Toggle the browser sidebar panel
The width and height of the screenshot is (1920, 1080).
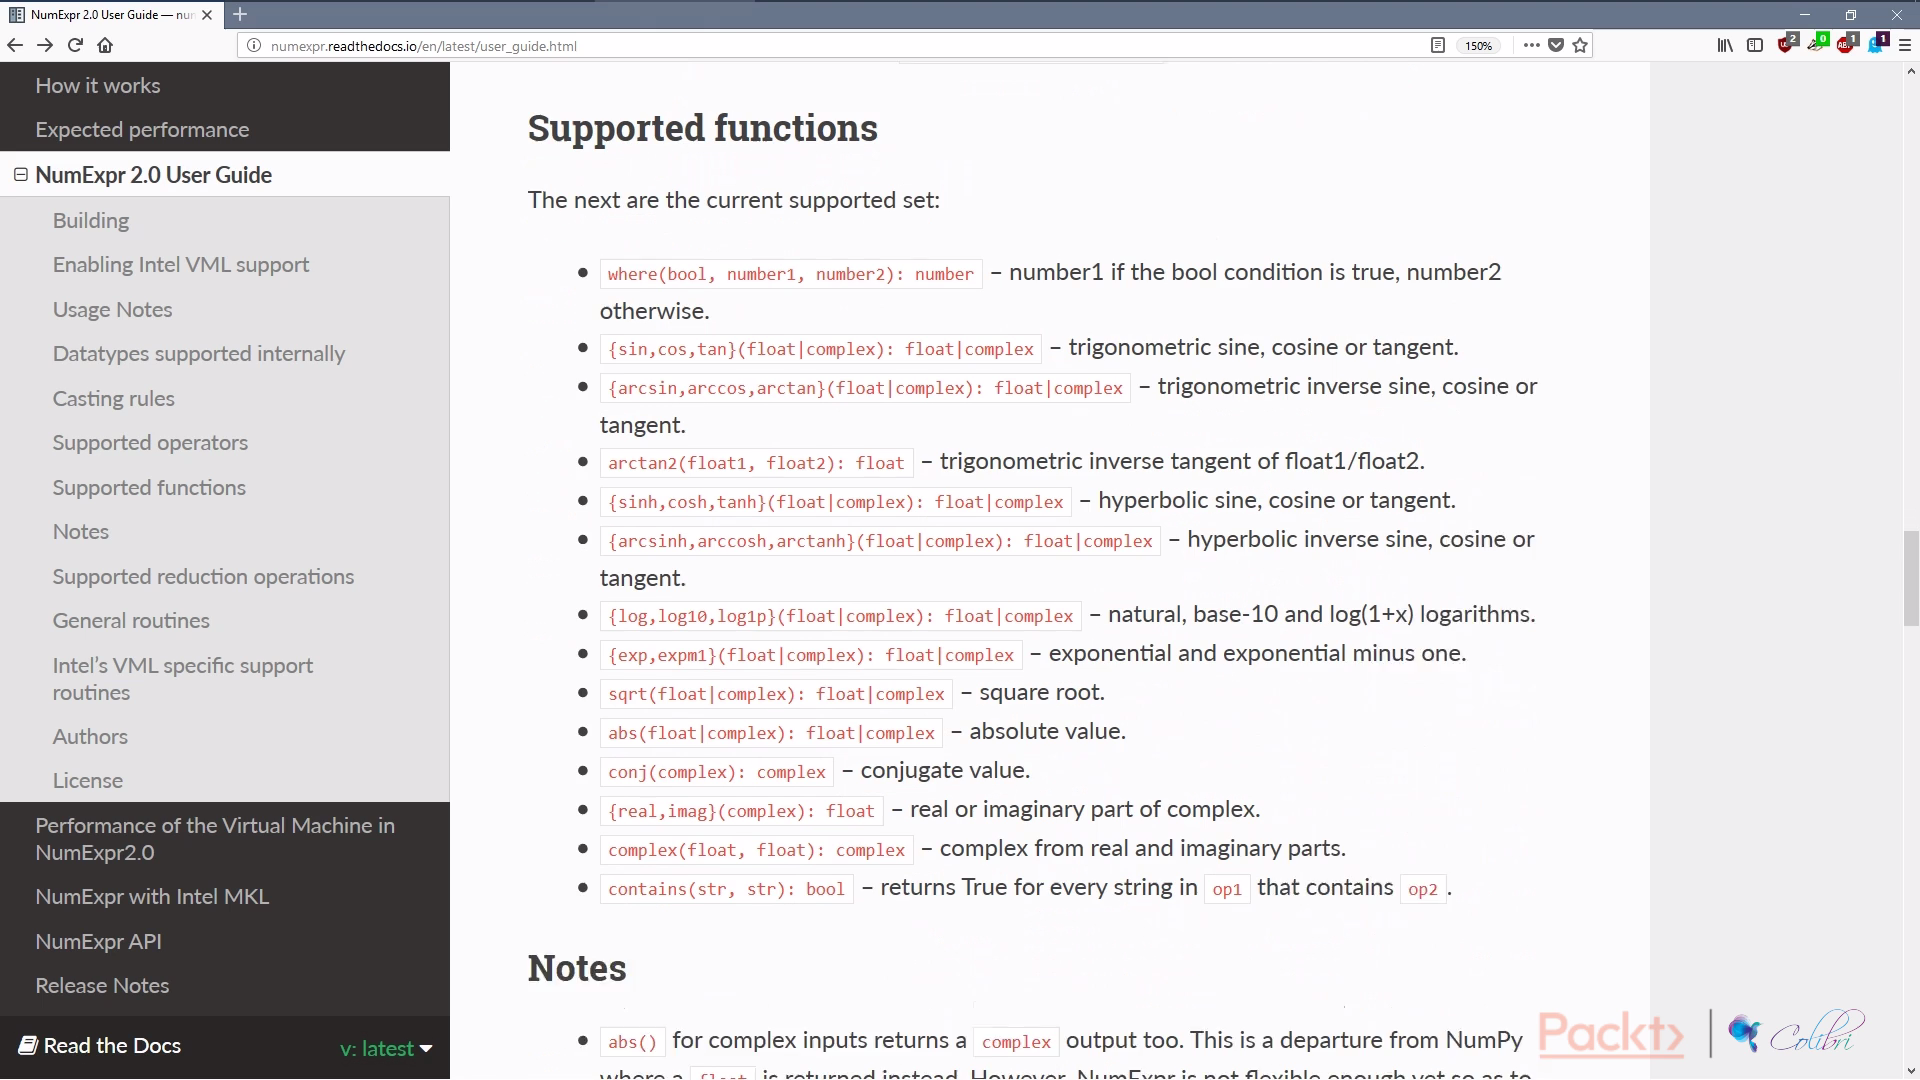pos(1755,45)
